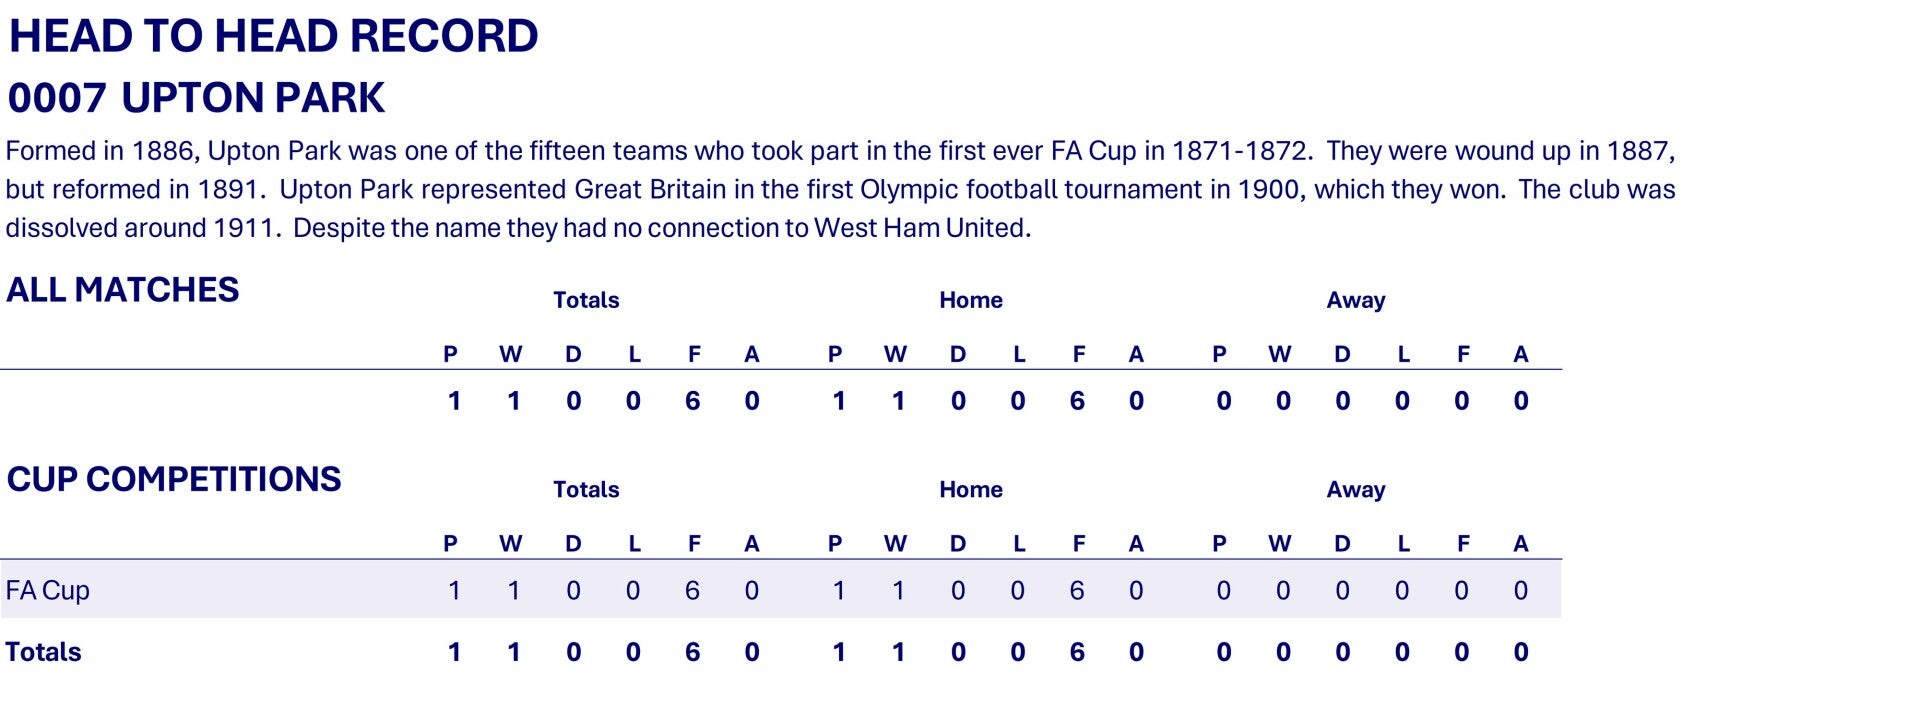This screenshot has width=1919, height=711.
Task: Click the Away column header under All Matches
Action: (x=1355, y=300)
